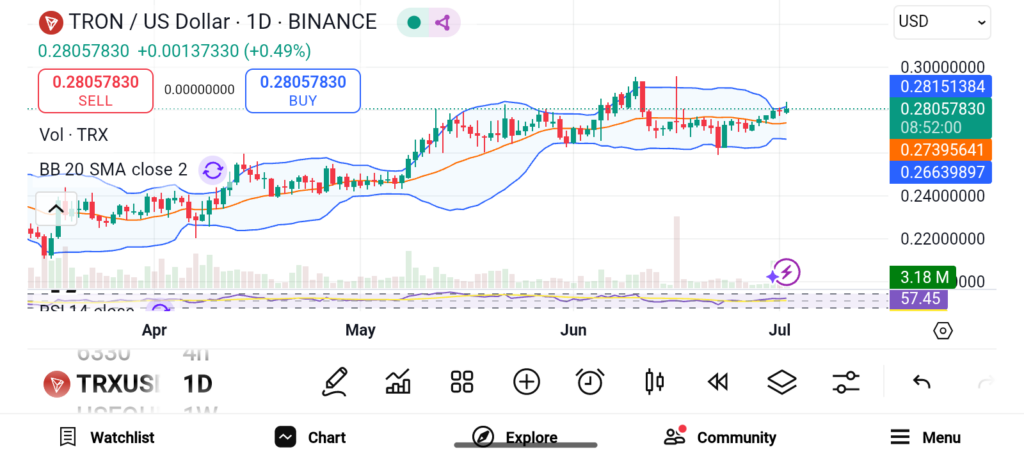This screenshot has width=1024, height=461.
Task: Open the Watchlist tab
Action: tap(106, 437)
